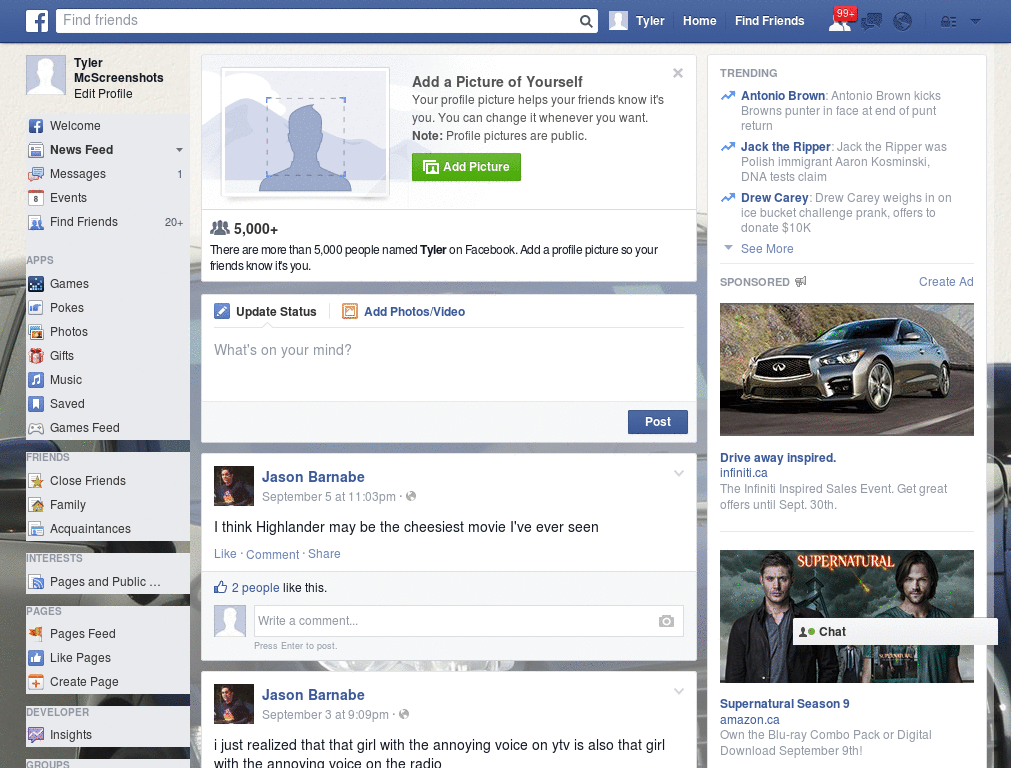Screen dimensions: 1024x768
Task: Click Jason Barnabe avatar on Highlander post
Action: click(x=234, y=486)
